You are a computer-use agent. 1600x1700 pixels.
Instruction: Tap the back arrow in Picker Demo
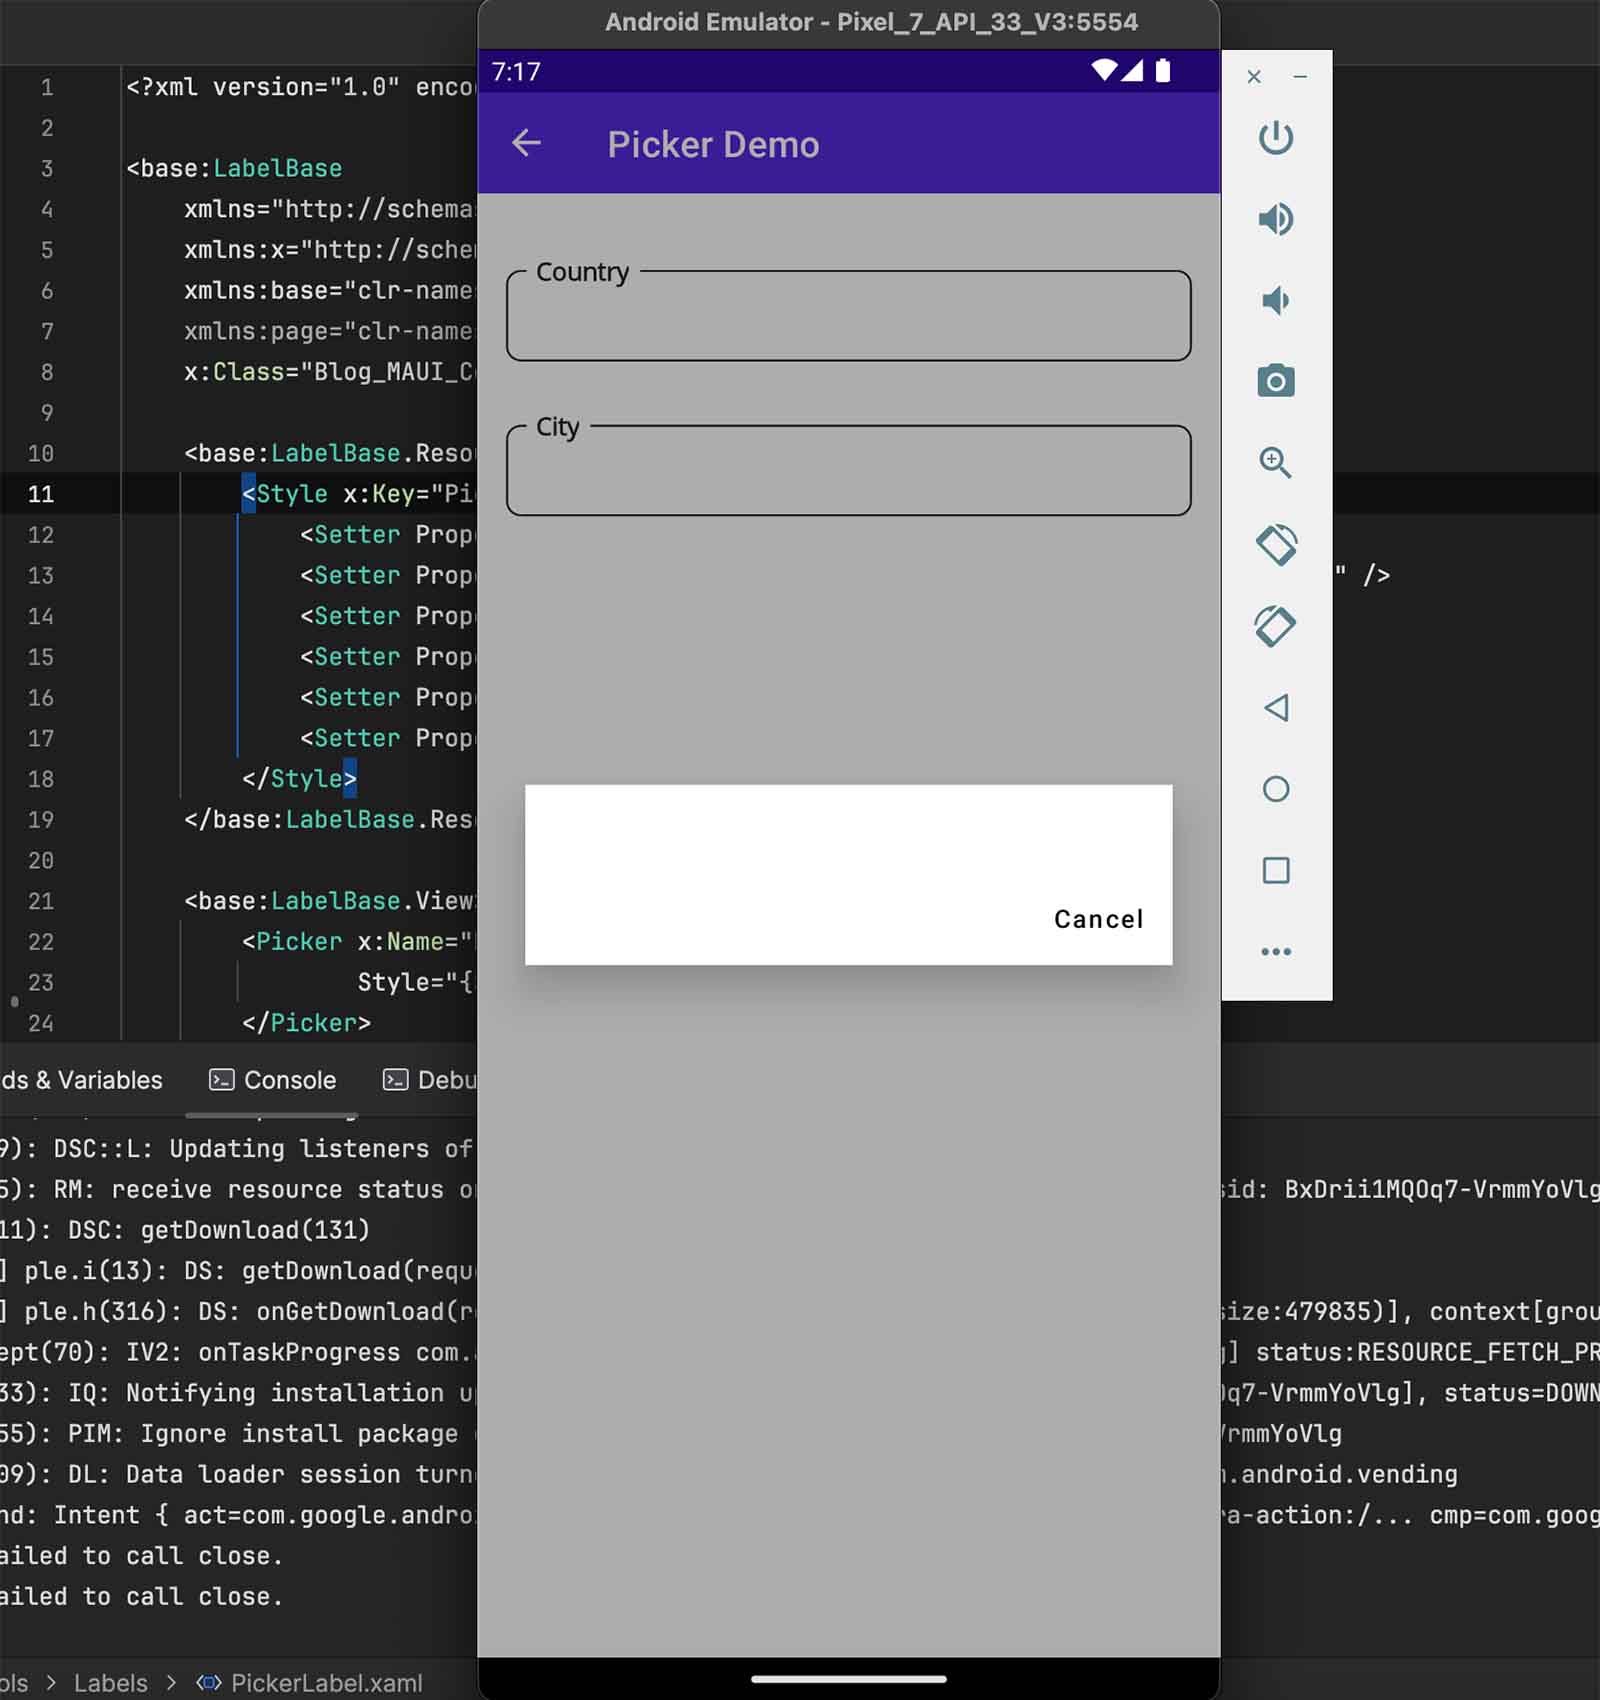click(526, 144)
